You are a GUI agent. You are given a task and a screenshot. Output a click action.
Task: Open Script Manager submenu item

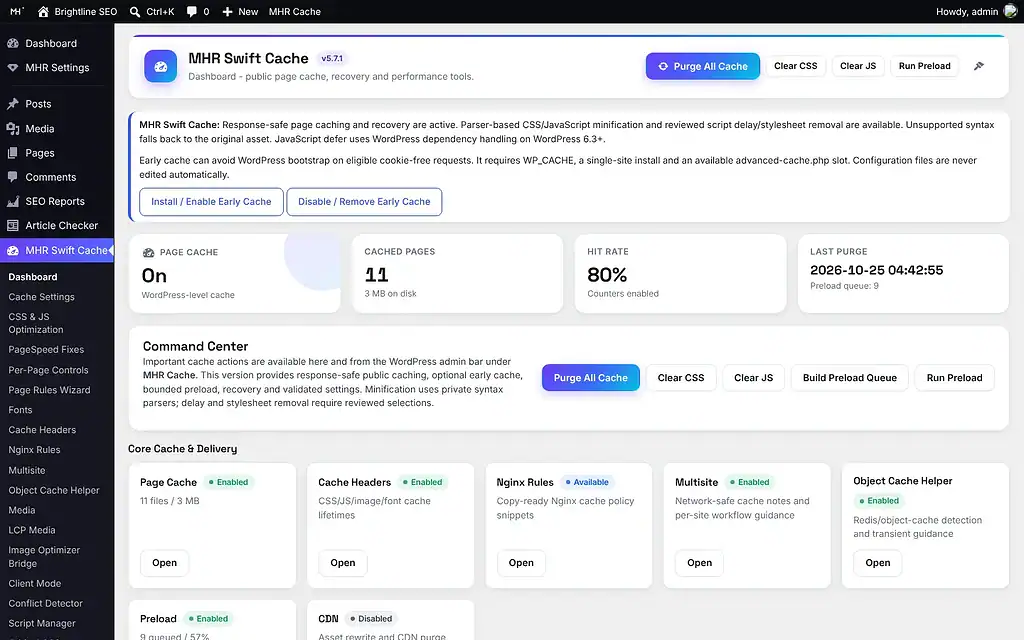(x=42, y=623)
